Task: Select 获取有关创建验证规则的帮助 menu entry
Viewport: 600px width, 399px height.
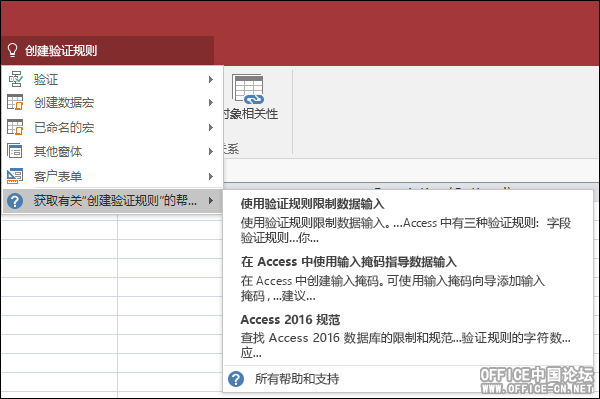Action: click(x=112, y=201)
